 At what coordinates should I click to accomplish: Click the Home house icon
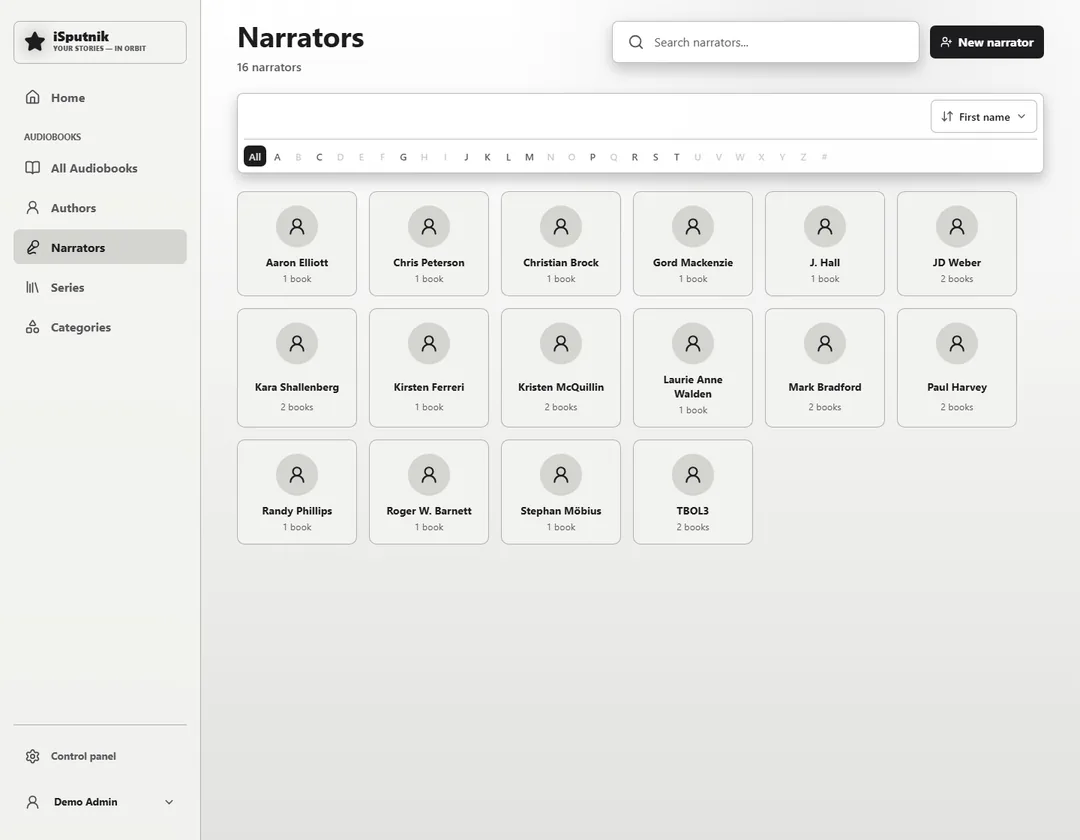(32, 97)
